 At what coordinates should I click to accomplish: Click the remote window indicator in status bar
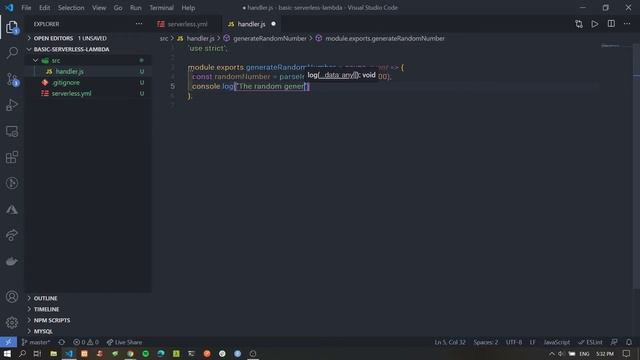(x=8, y=342)
